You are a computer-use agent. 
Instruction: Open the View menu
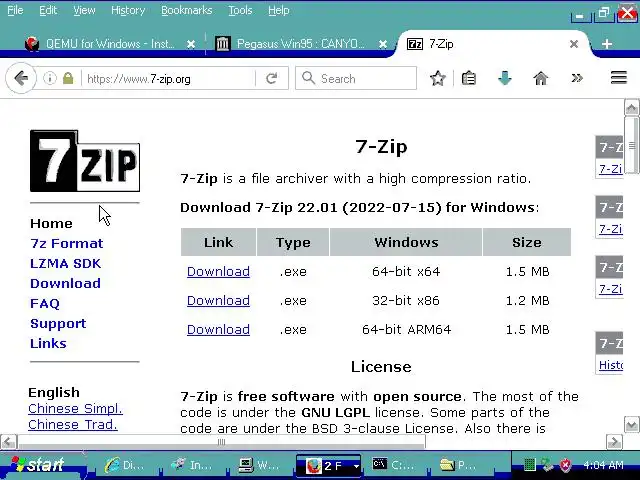click(x=84, y=10)
